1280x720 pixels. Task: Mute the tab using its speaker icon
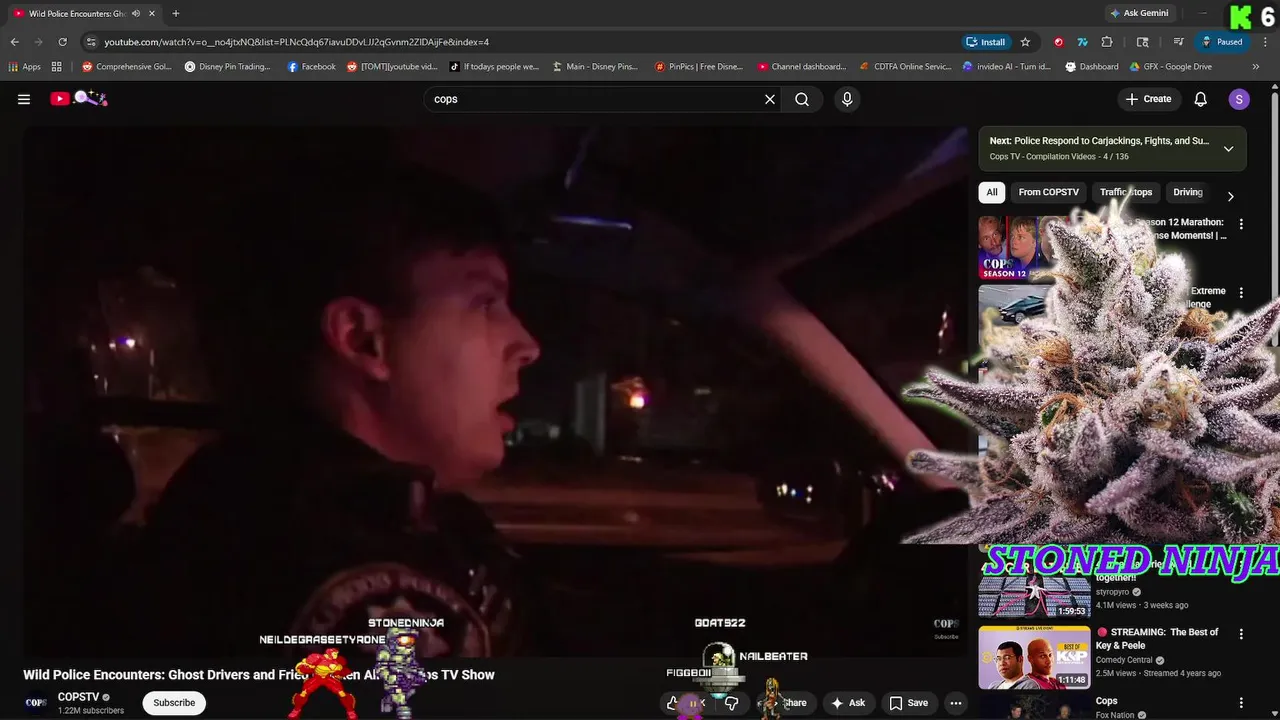click(136, 13)
